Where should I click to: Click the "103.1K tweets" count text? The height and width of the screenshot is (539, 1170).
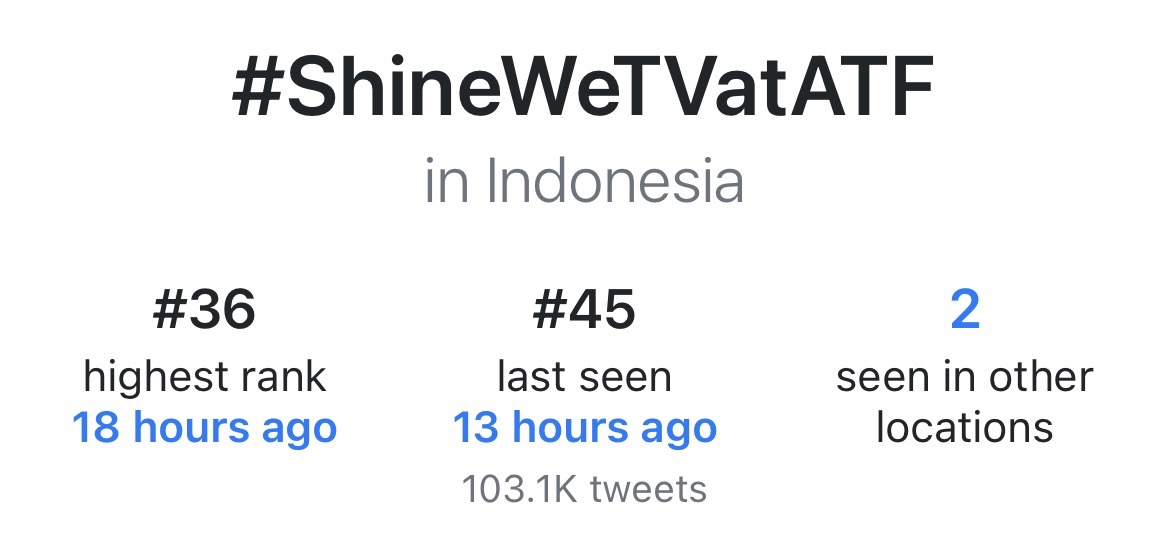(584, 490)
